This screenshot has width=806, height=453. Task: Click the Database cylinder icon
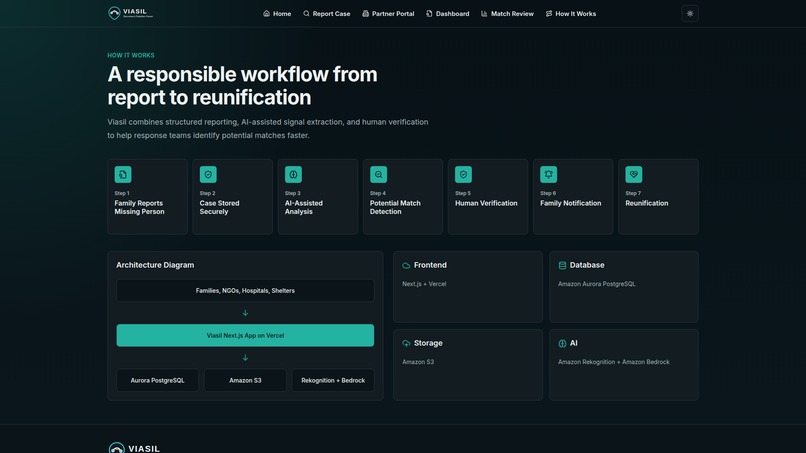click(562, 265)
